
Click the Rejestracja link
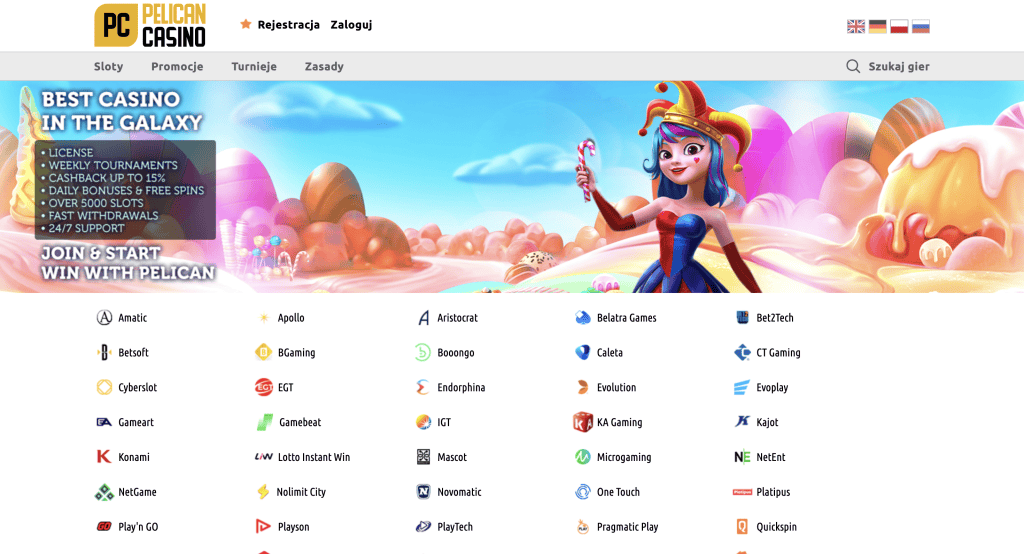(x=289, y=24)
